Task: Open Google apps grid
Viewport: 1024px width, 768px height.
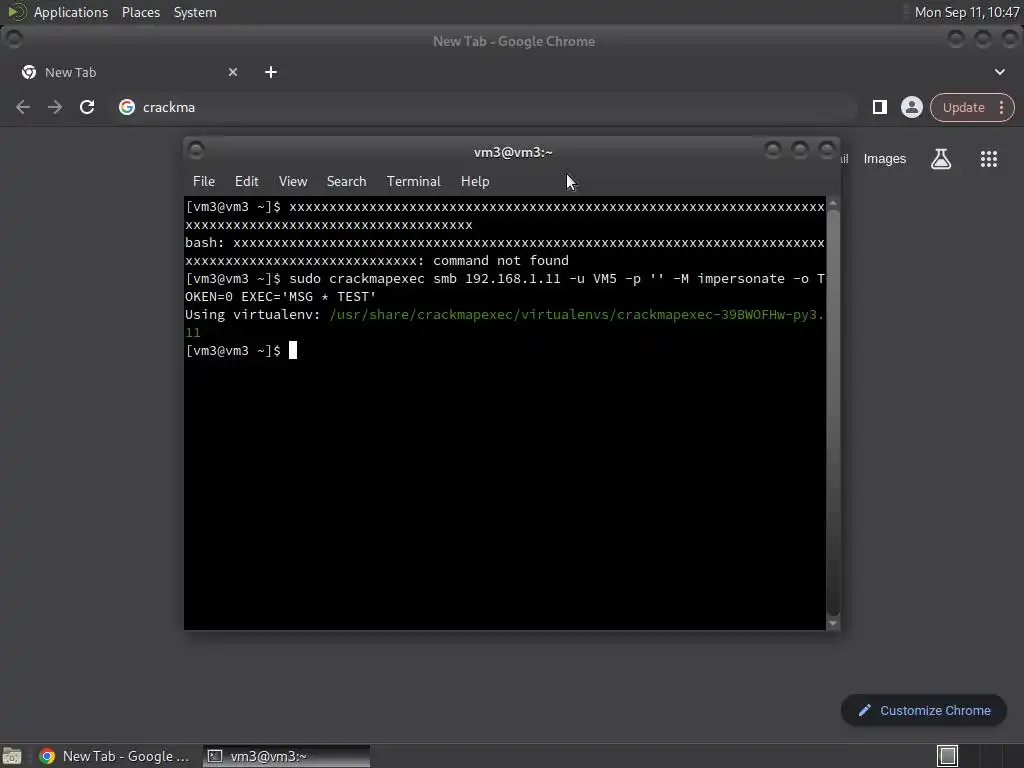Action: point(989,159)
